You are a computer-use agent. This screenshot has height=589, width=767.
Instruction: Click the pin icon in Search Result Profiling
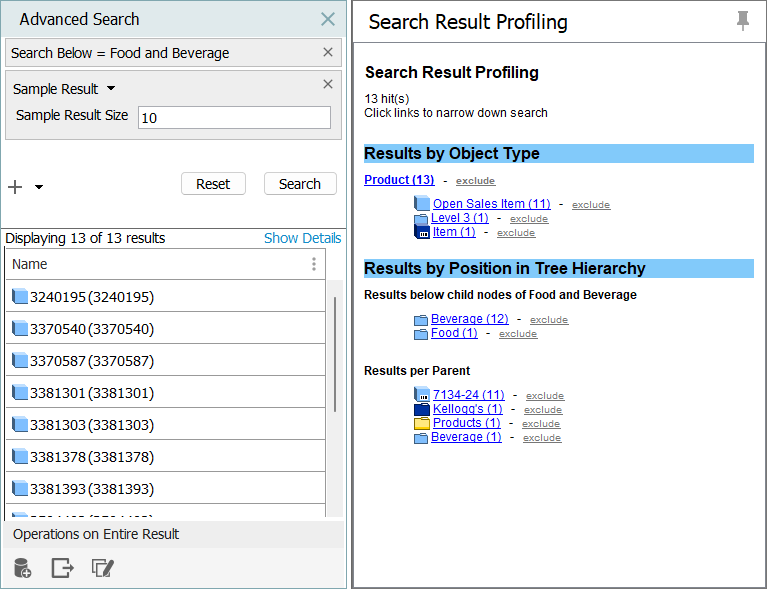pos(742,21)
